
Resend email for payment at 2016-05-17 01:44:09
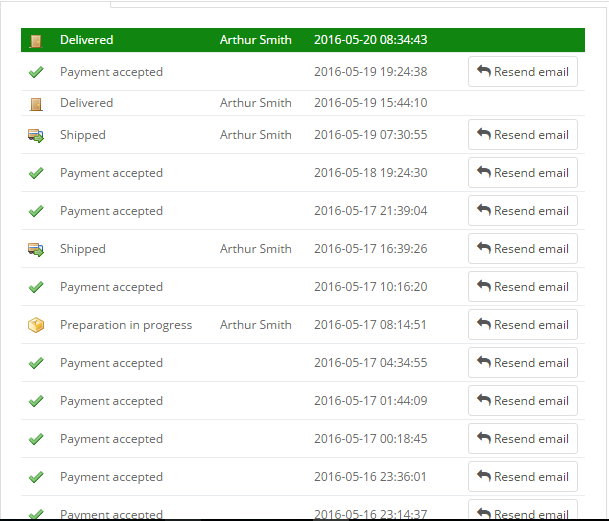point(523,401)
